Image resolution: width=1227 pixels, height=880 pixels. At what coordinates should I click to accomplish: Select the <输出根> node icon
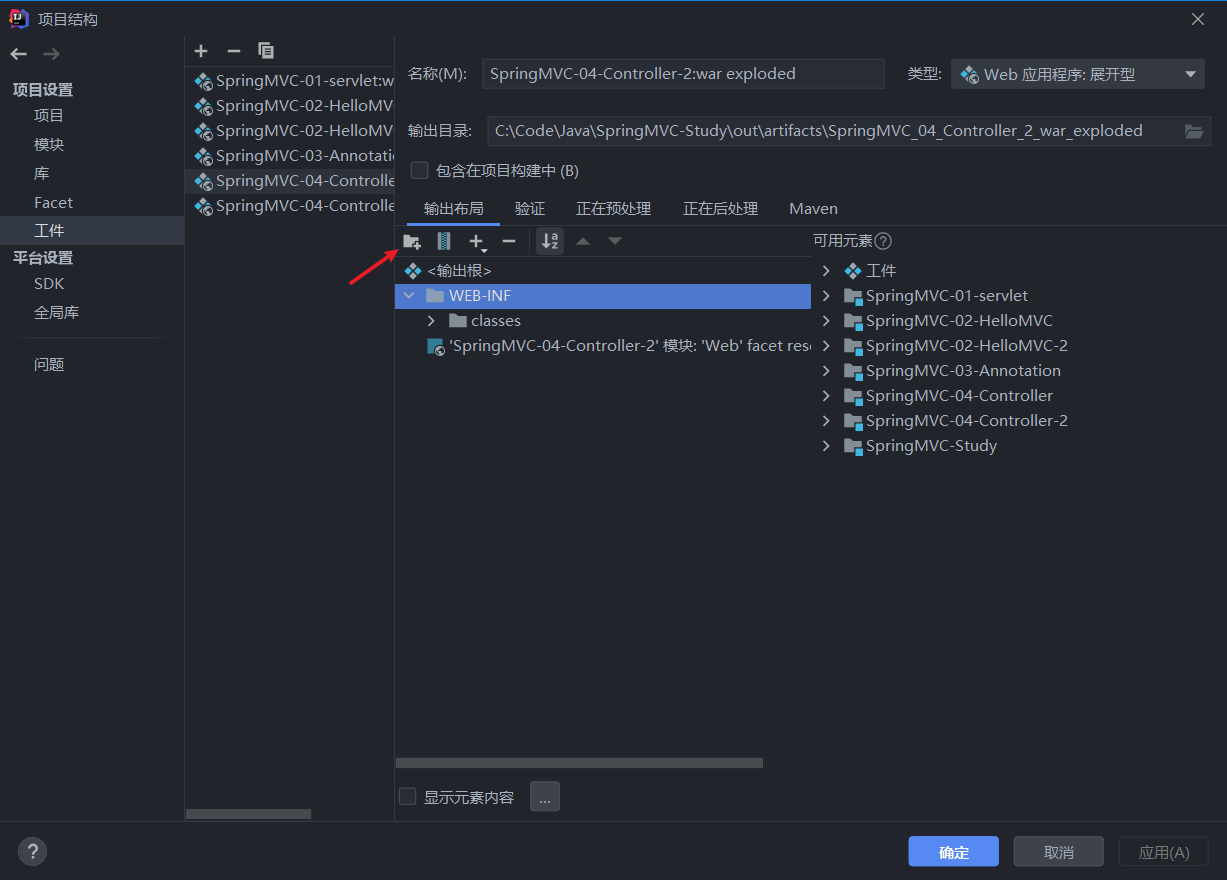point(413,271)
